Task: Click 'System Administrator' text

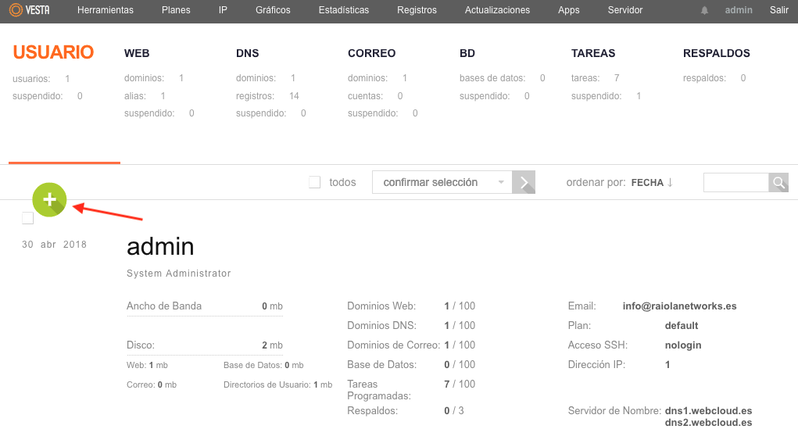Action: click(x=179, y=273)
